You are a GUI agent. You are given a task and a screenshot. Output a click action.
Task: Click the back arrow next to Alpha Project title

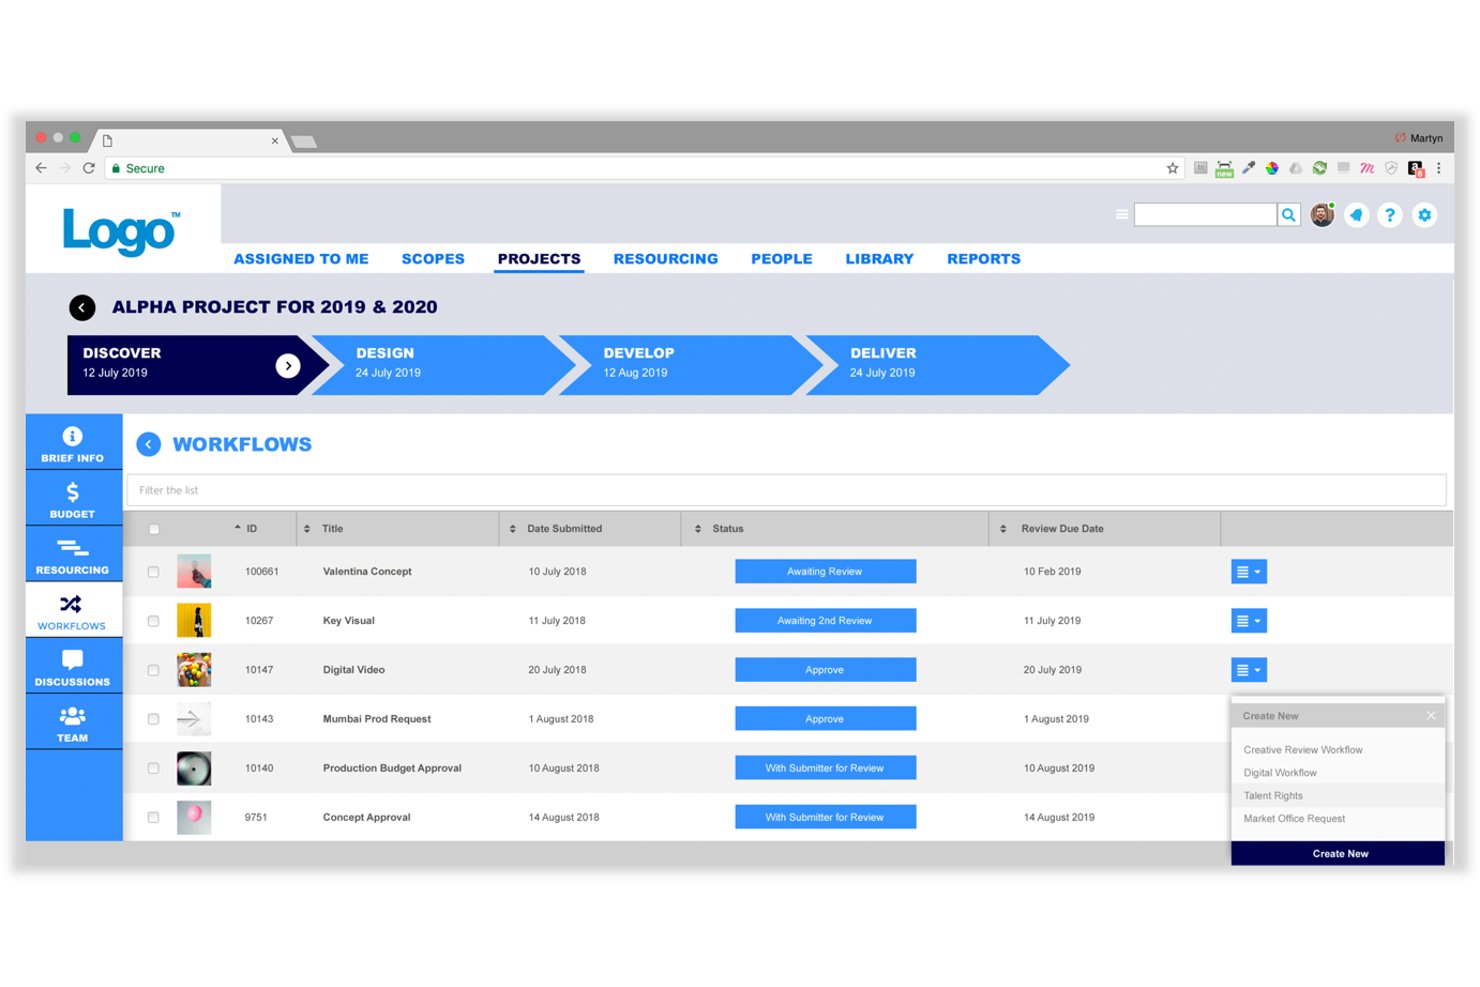(82, 308)
